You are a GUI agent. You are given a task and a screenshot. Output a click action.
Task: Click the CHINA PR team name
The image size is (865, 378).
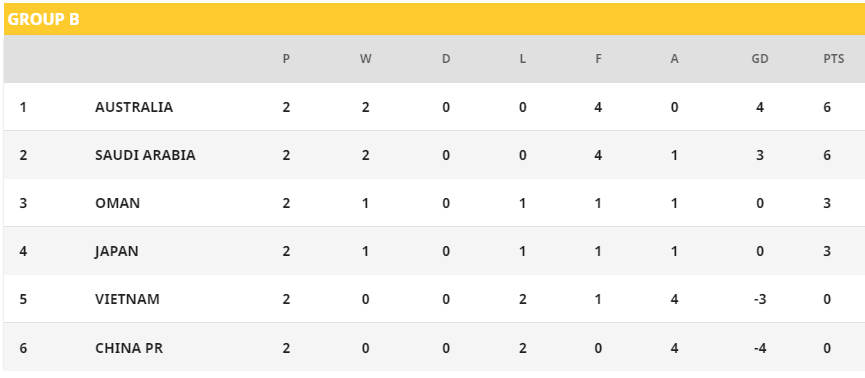point(129,348)
